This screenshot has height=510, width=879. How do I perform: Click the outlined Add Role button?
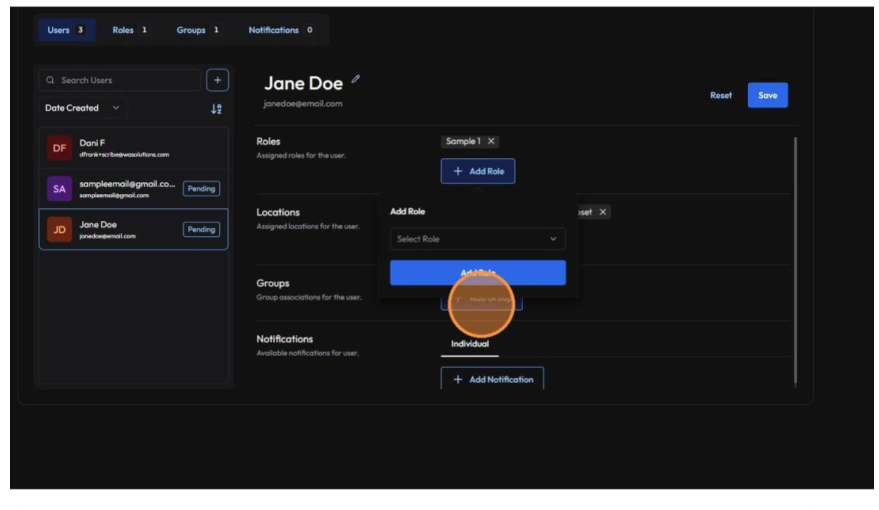click(478, 171)
